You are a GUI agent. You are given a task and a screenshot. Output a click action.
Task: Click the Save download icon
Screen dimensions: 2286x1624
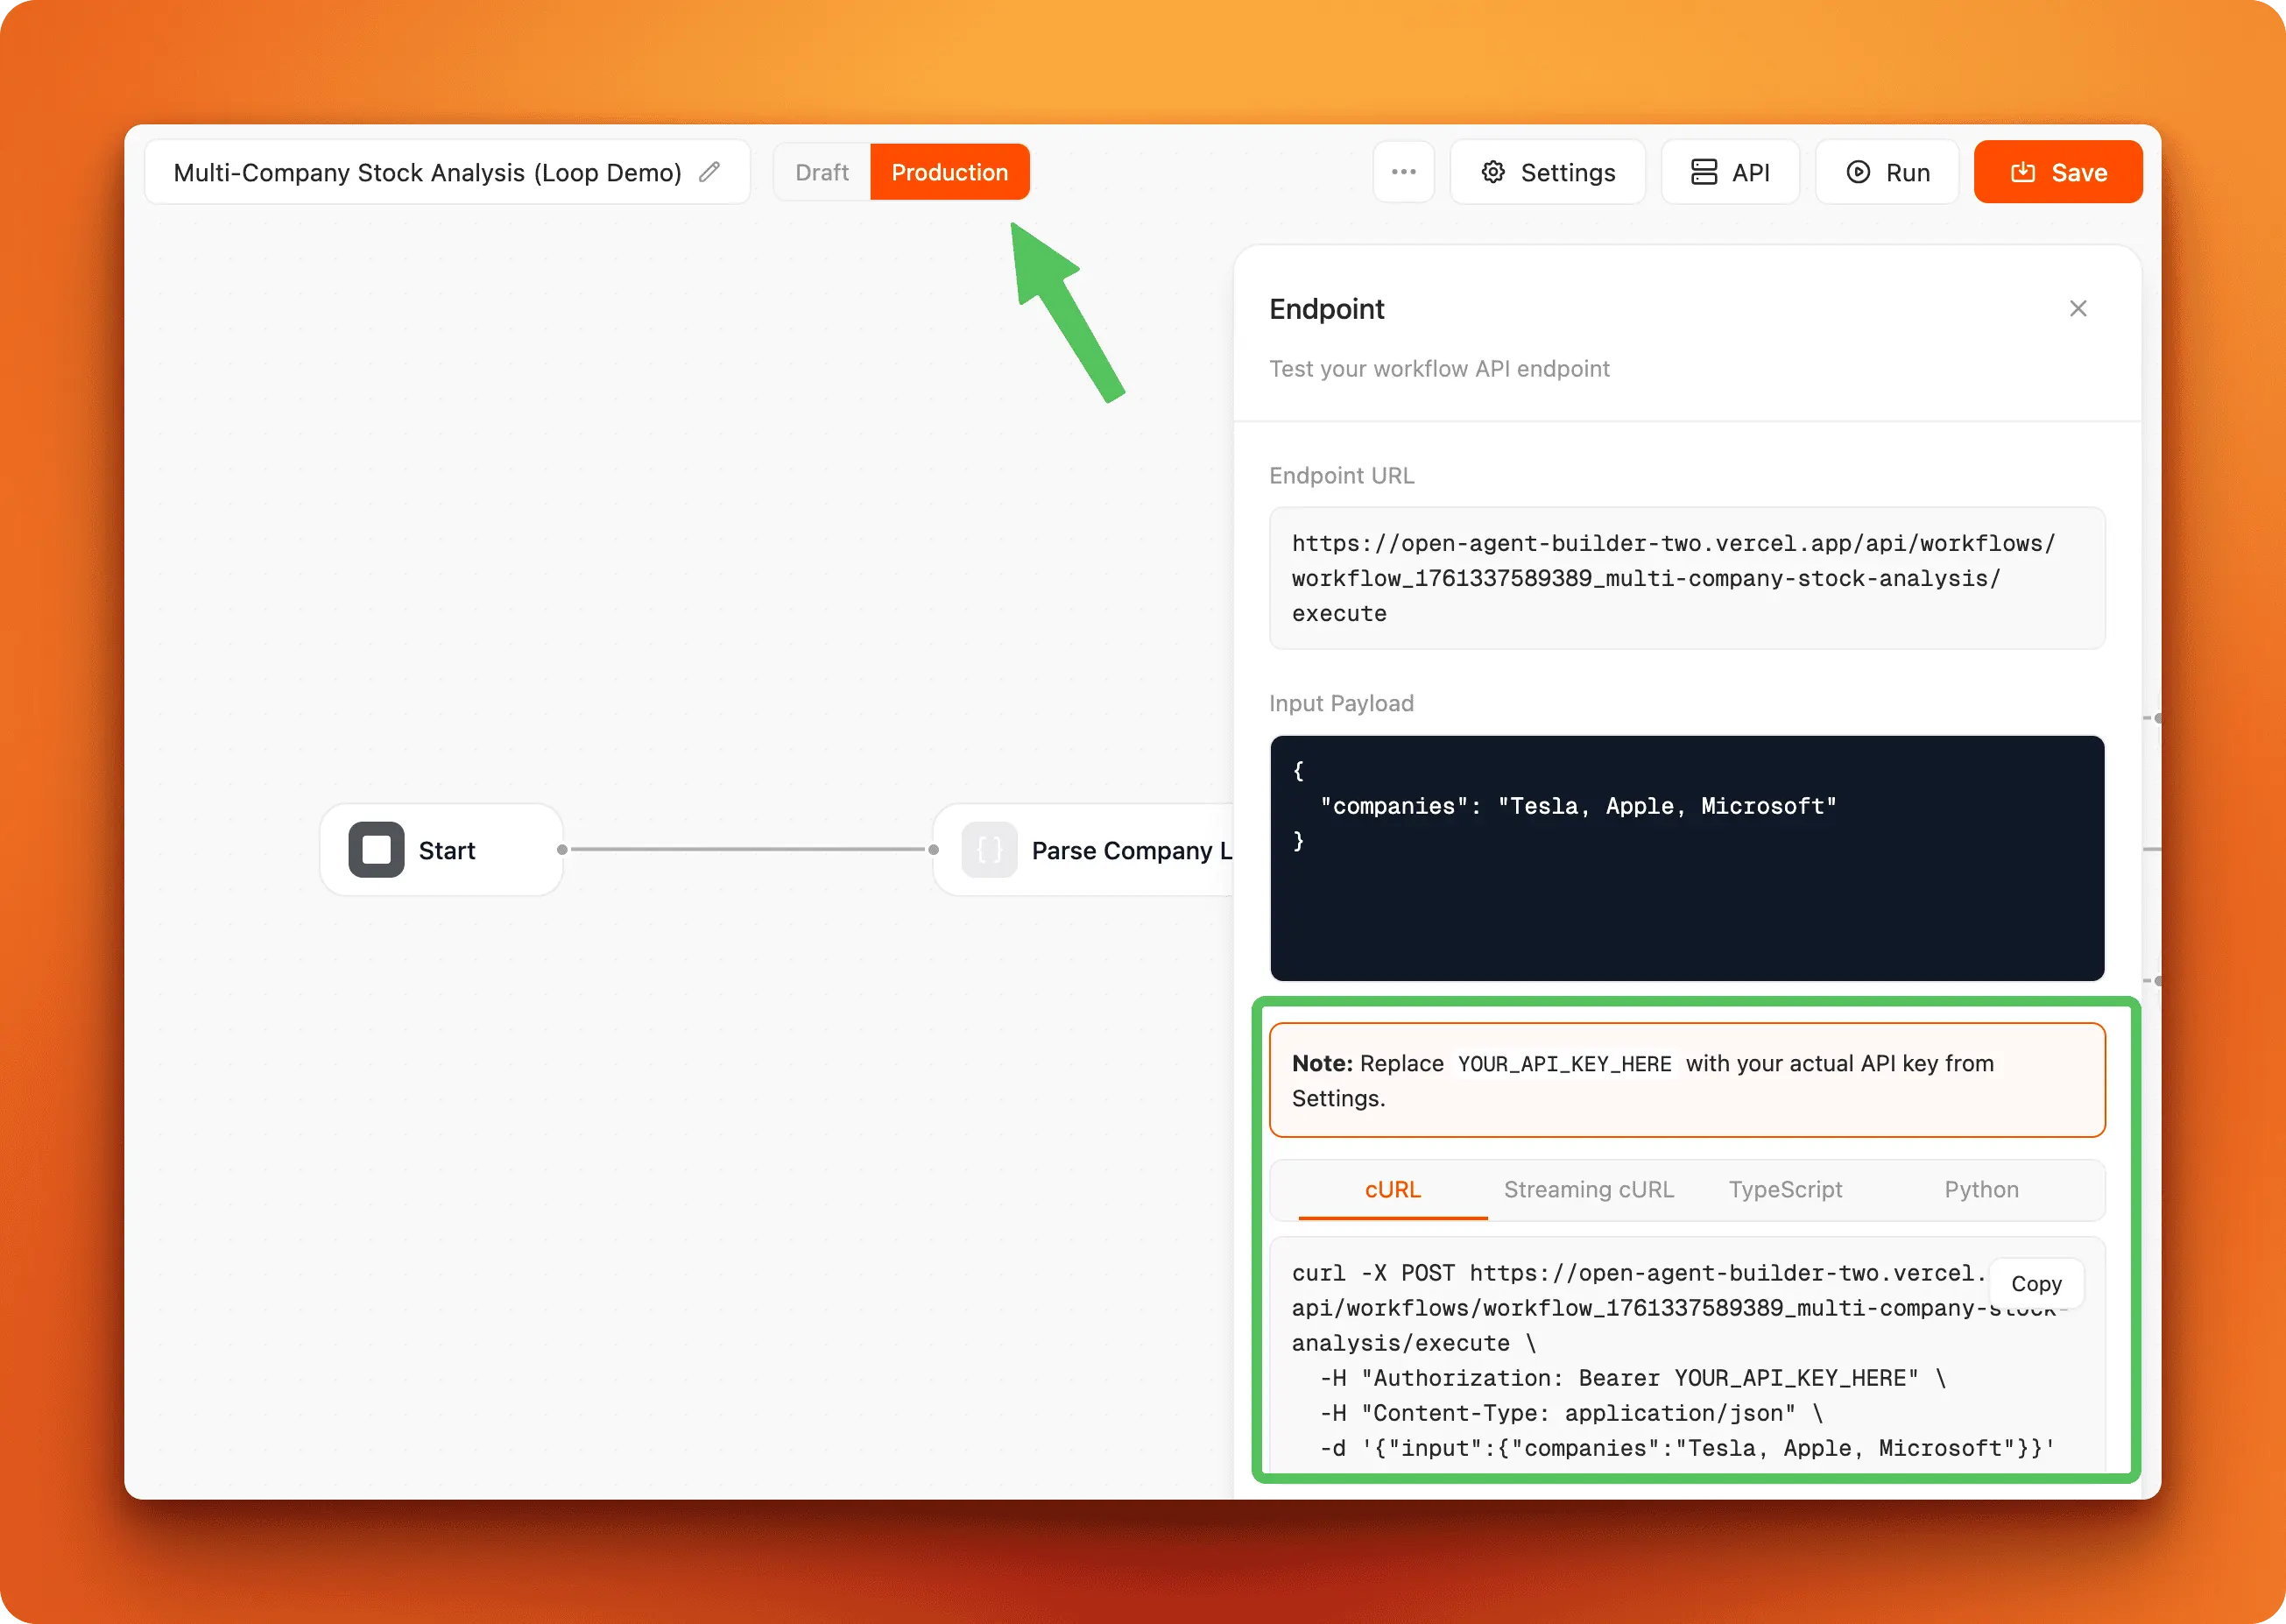pyautogui.click(x=2023, y=171)
